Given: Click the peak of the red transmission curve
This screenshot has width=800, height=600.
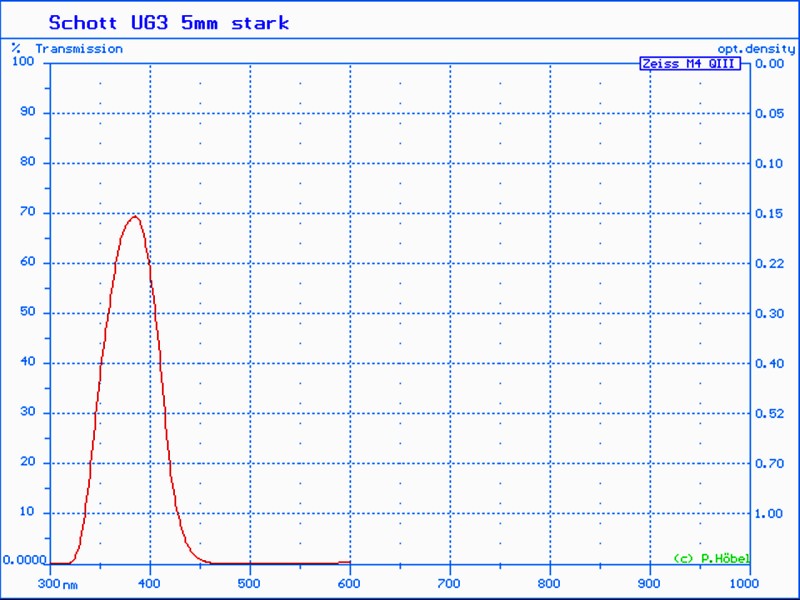Looking at the screenshot, I should point(135,216).
